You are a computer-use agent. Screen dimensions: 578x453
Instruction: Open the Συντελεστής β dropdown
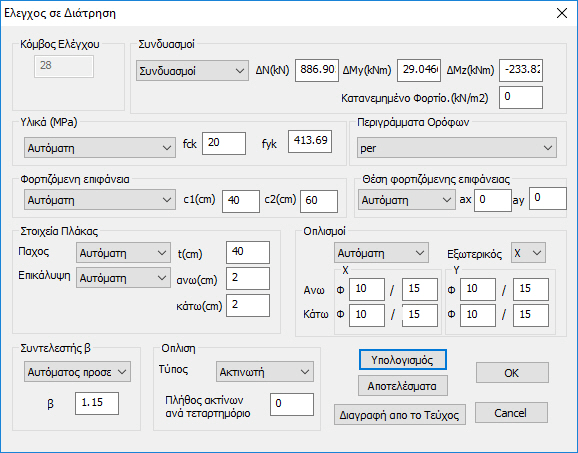click(77, 372)
